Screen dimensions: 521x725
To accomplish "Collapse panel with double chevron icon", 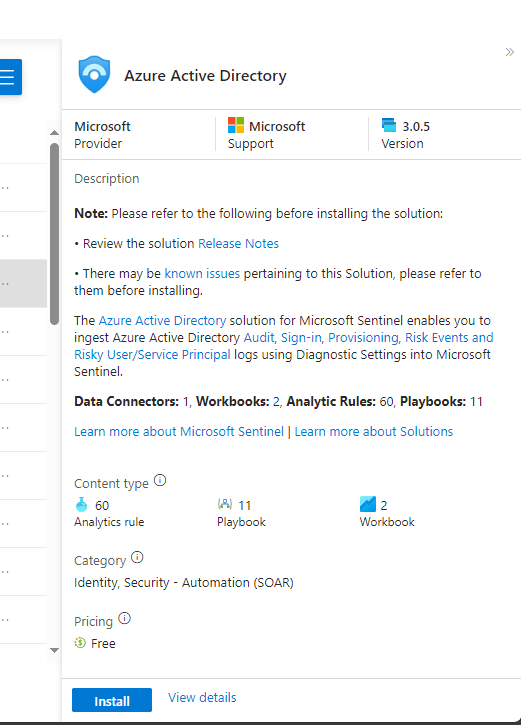I will (509, 52).
